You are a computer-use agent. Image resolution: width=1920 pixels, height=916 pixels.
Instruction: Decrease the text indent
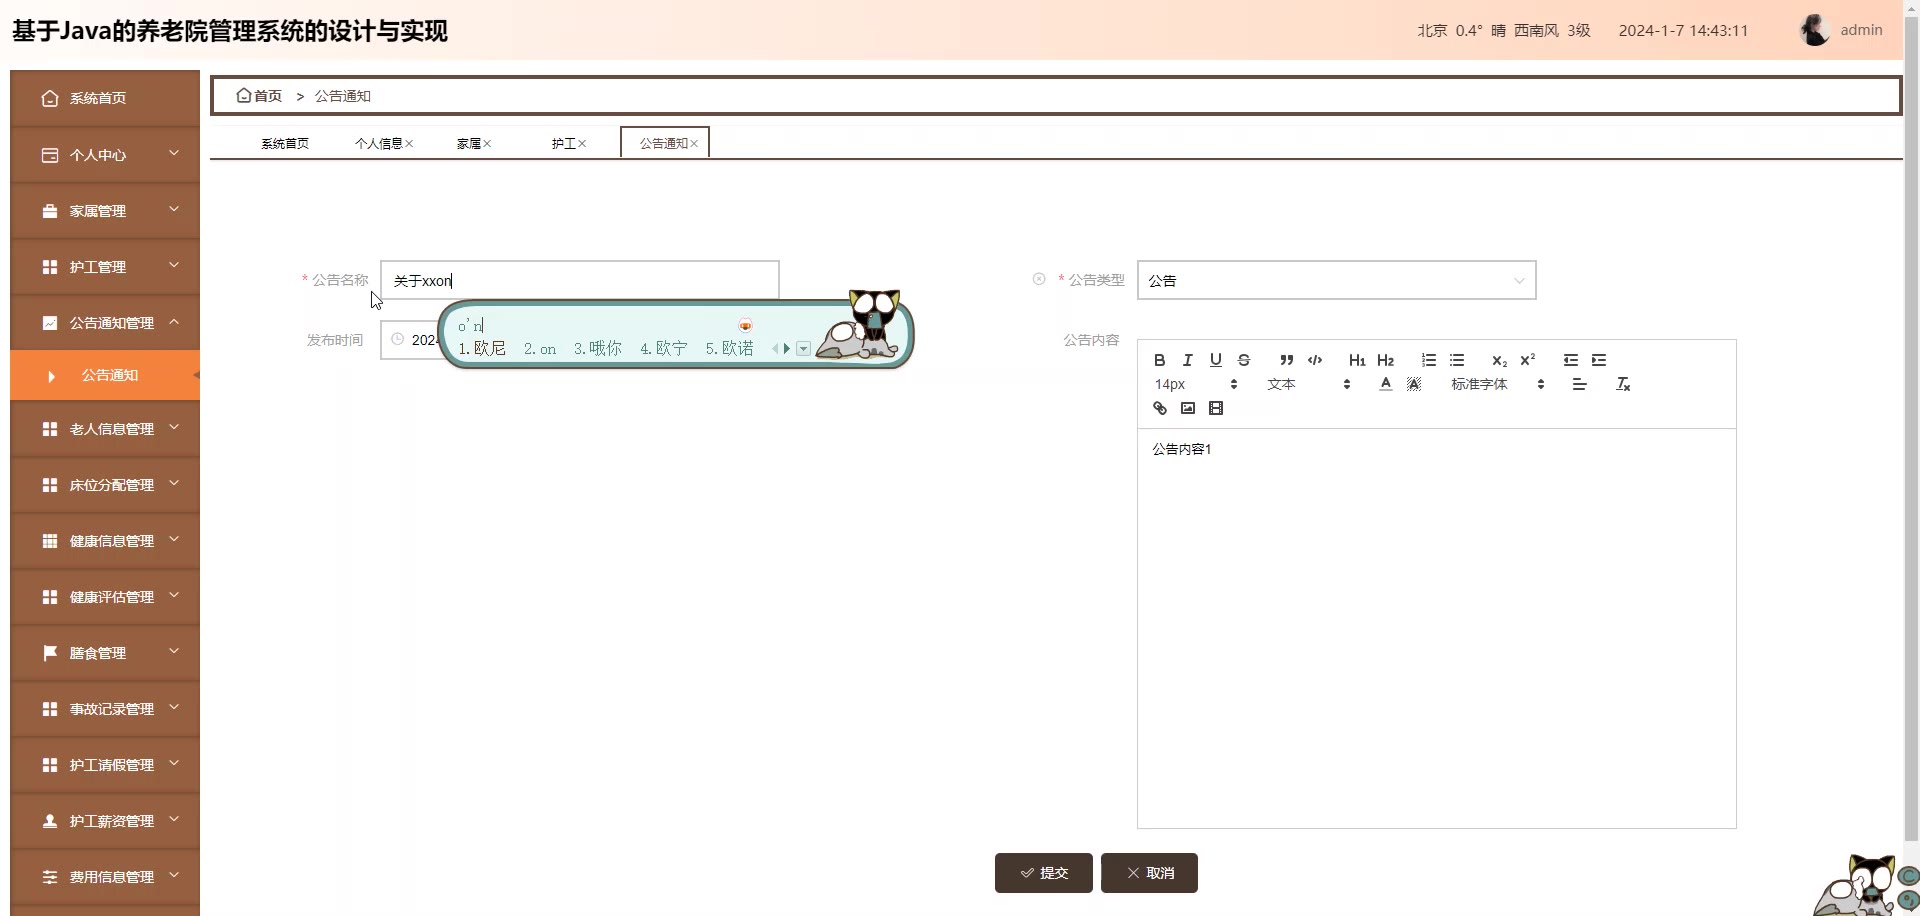1570,360
